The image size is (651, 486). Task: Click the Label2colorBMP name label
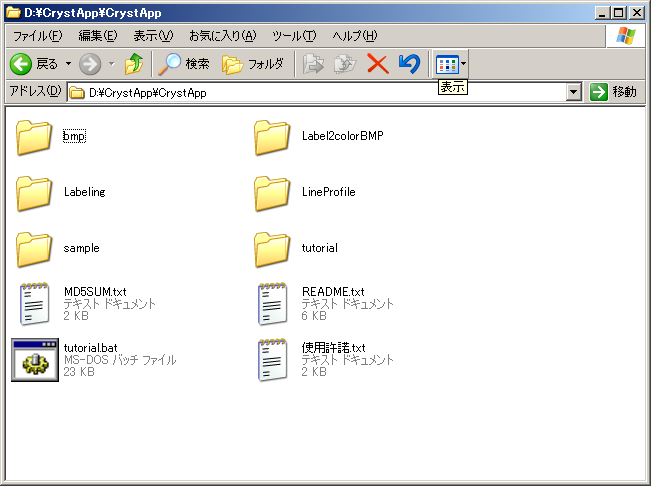coord(343,136)
